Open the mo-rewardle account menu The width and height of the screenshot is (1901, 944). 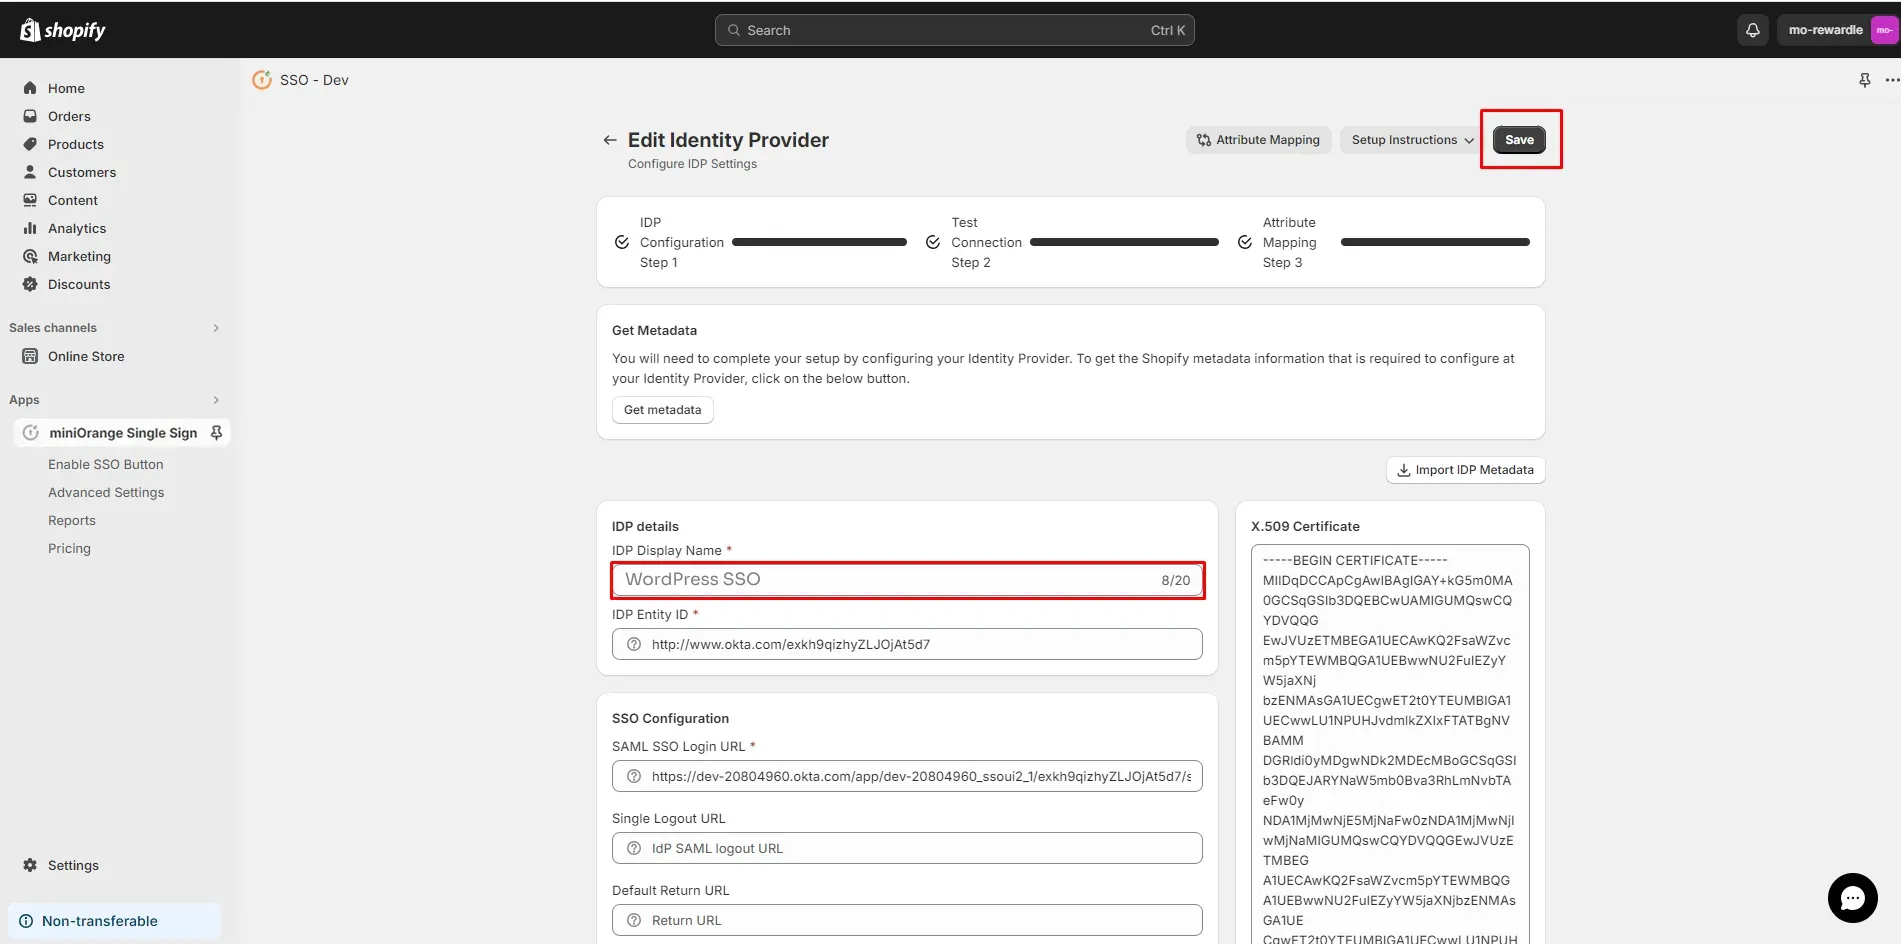coord(1838,30)
